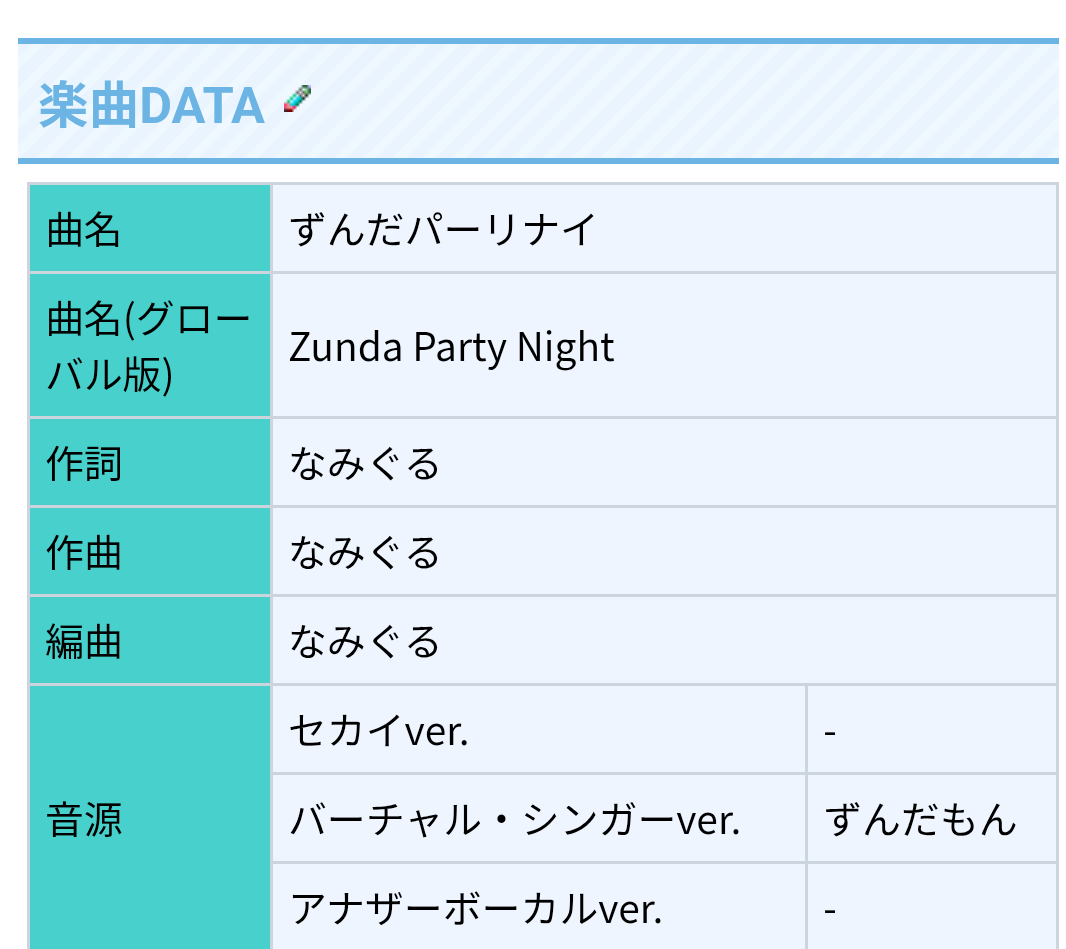Click the dash value next to セカイver.
The width and height of the screenshot is (1066, 949).
[829, 733]
